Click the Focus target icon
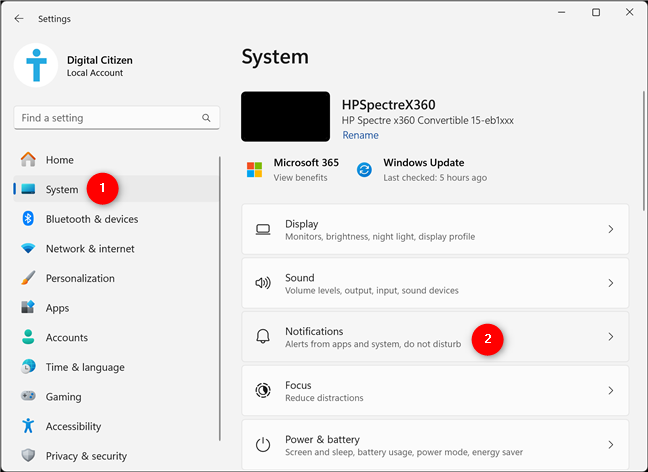The image size is (648, 472). (x=263, y=390)
